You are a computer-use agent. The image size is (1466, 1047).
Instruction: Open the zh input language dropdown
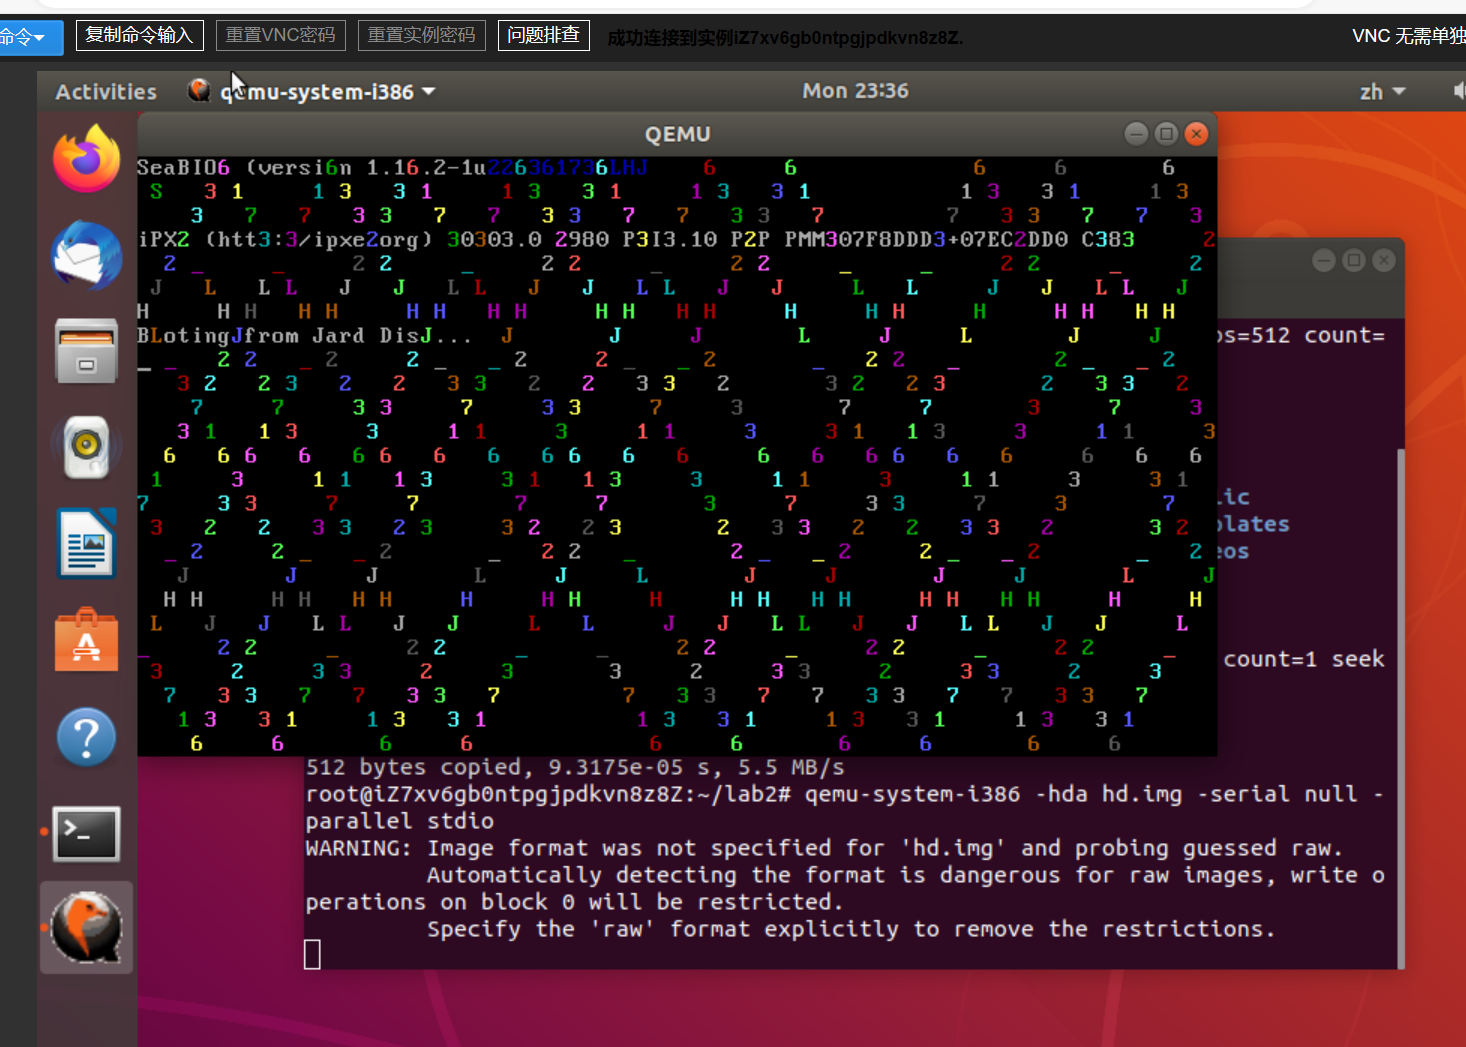click(x=1382, y=92)
